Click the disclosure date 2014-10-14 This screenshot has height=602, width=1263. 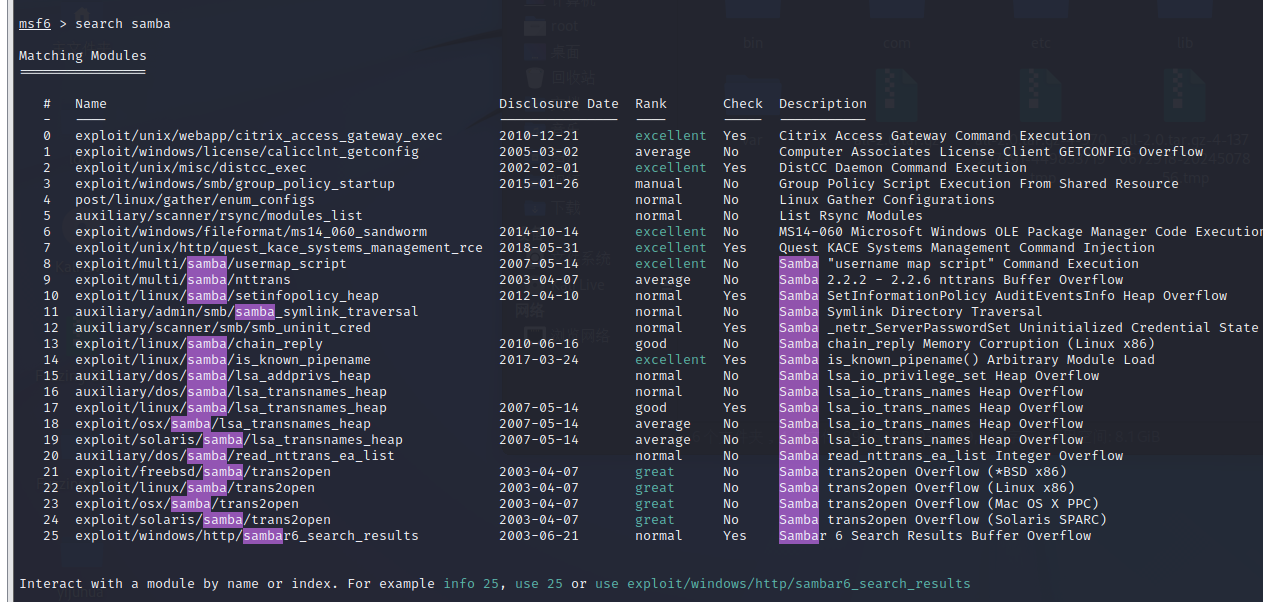click(539, 231)
